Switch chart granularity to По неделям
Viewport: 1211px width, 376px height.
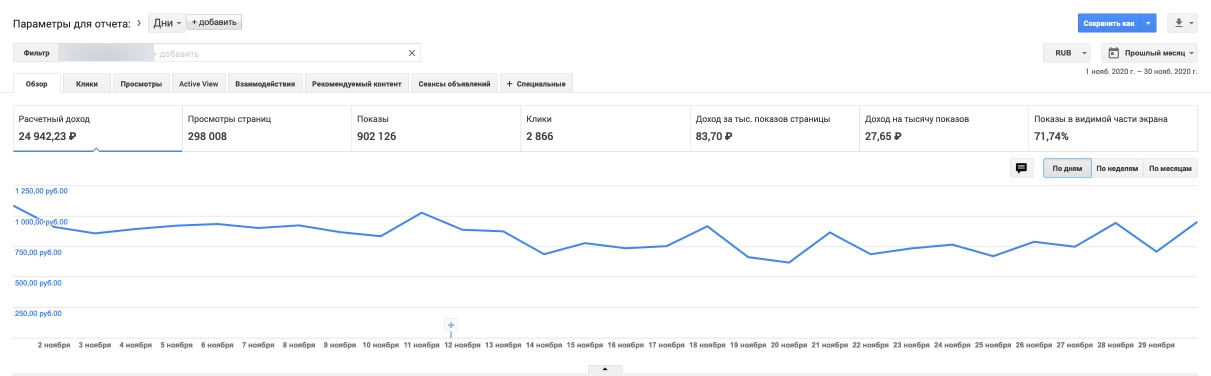[x=1117, y=169]
